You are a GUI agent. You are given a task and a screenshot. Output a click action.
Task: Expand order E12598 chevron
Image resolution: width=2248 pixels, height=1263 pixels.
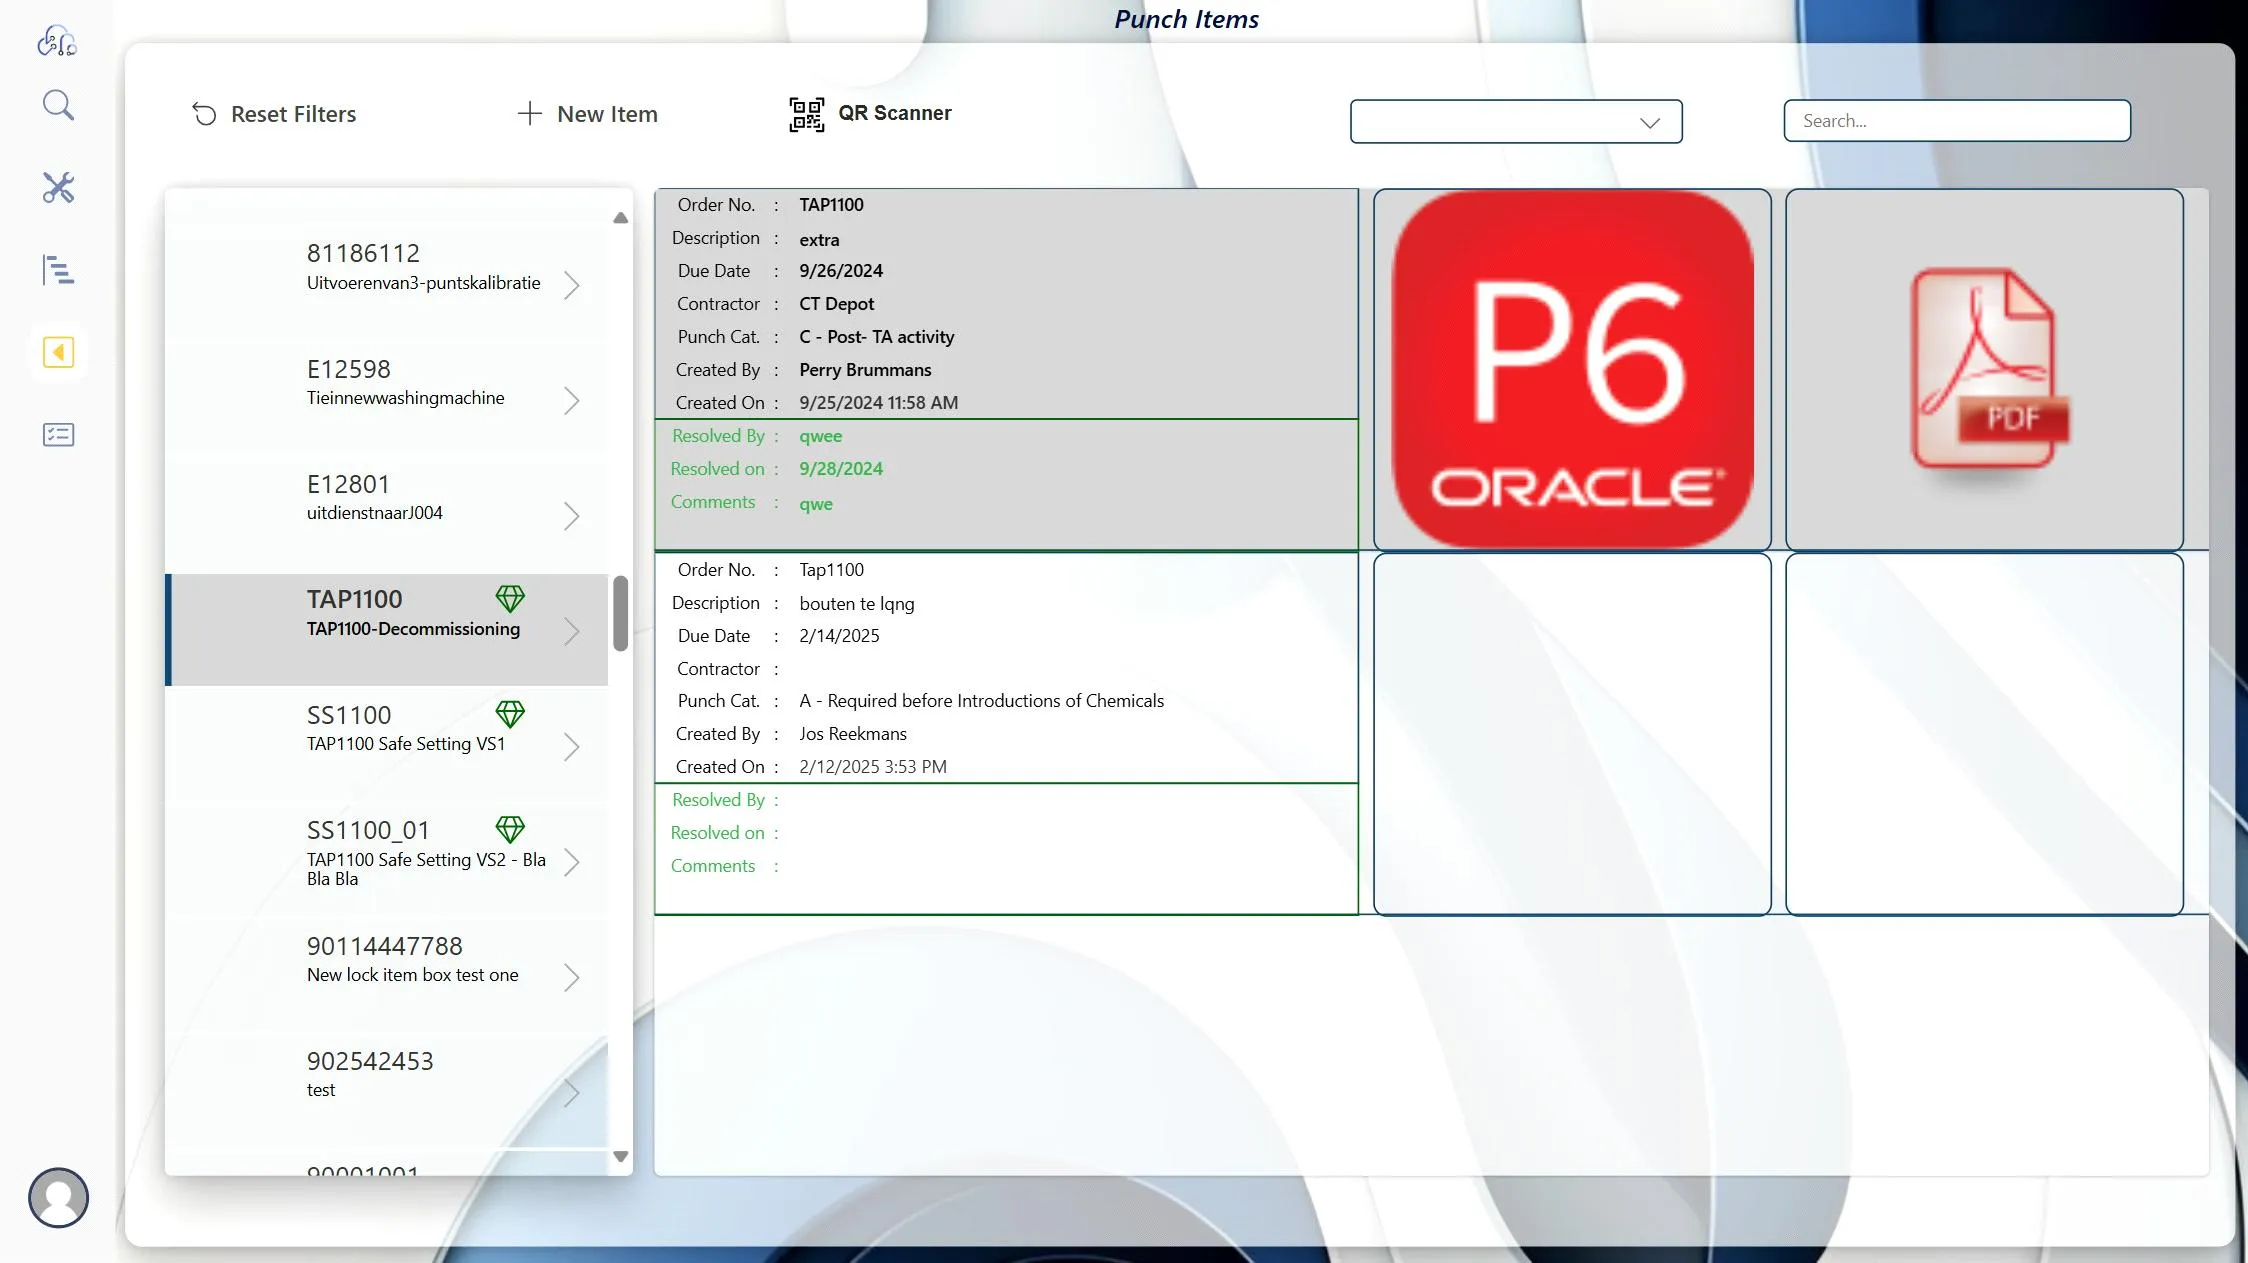click(571, 401)
